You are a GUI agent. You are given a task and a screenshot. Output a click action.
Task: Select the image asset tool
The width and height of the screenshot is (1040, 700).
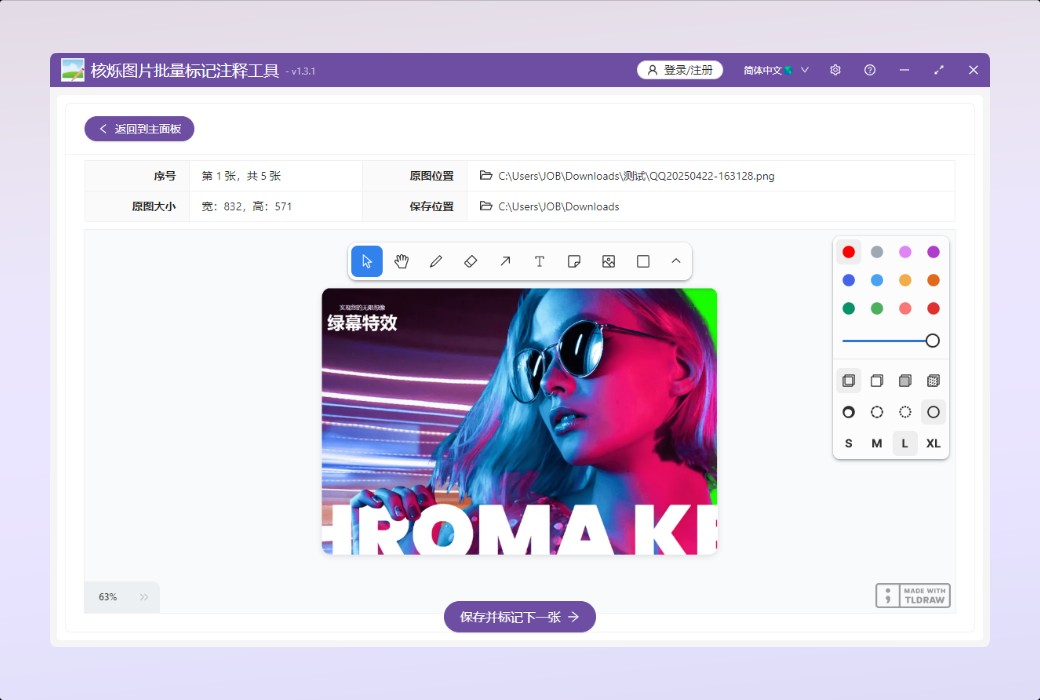(x=608, y=261)
